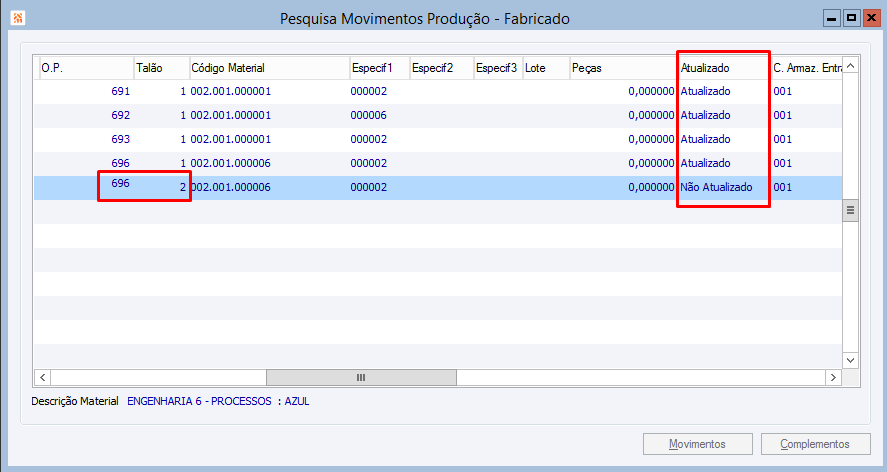The width and height of the screenshot is (887, 472).
Task: Click the Peças column header
Action: [x=623, y=68]
